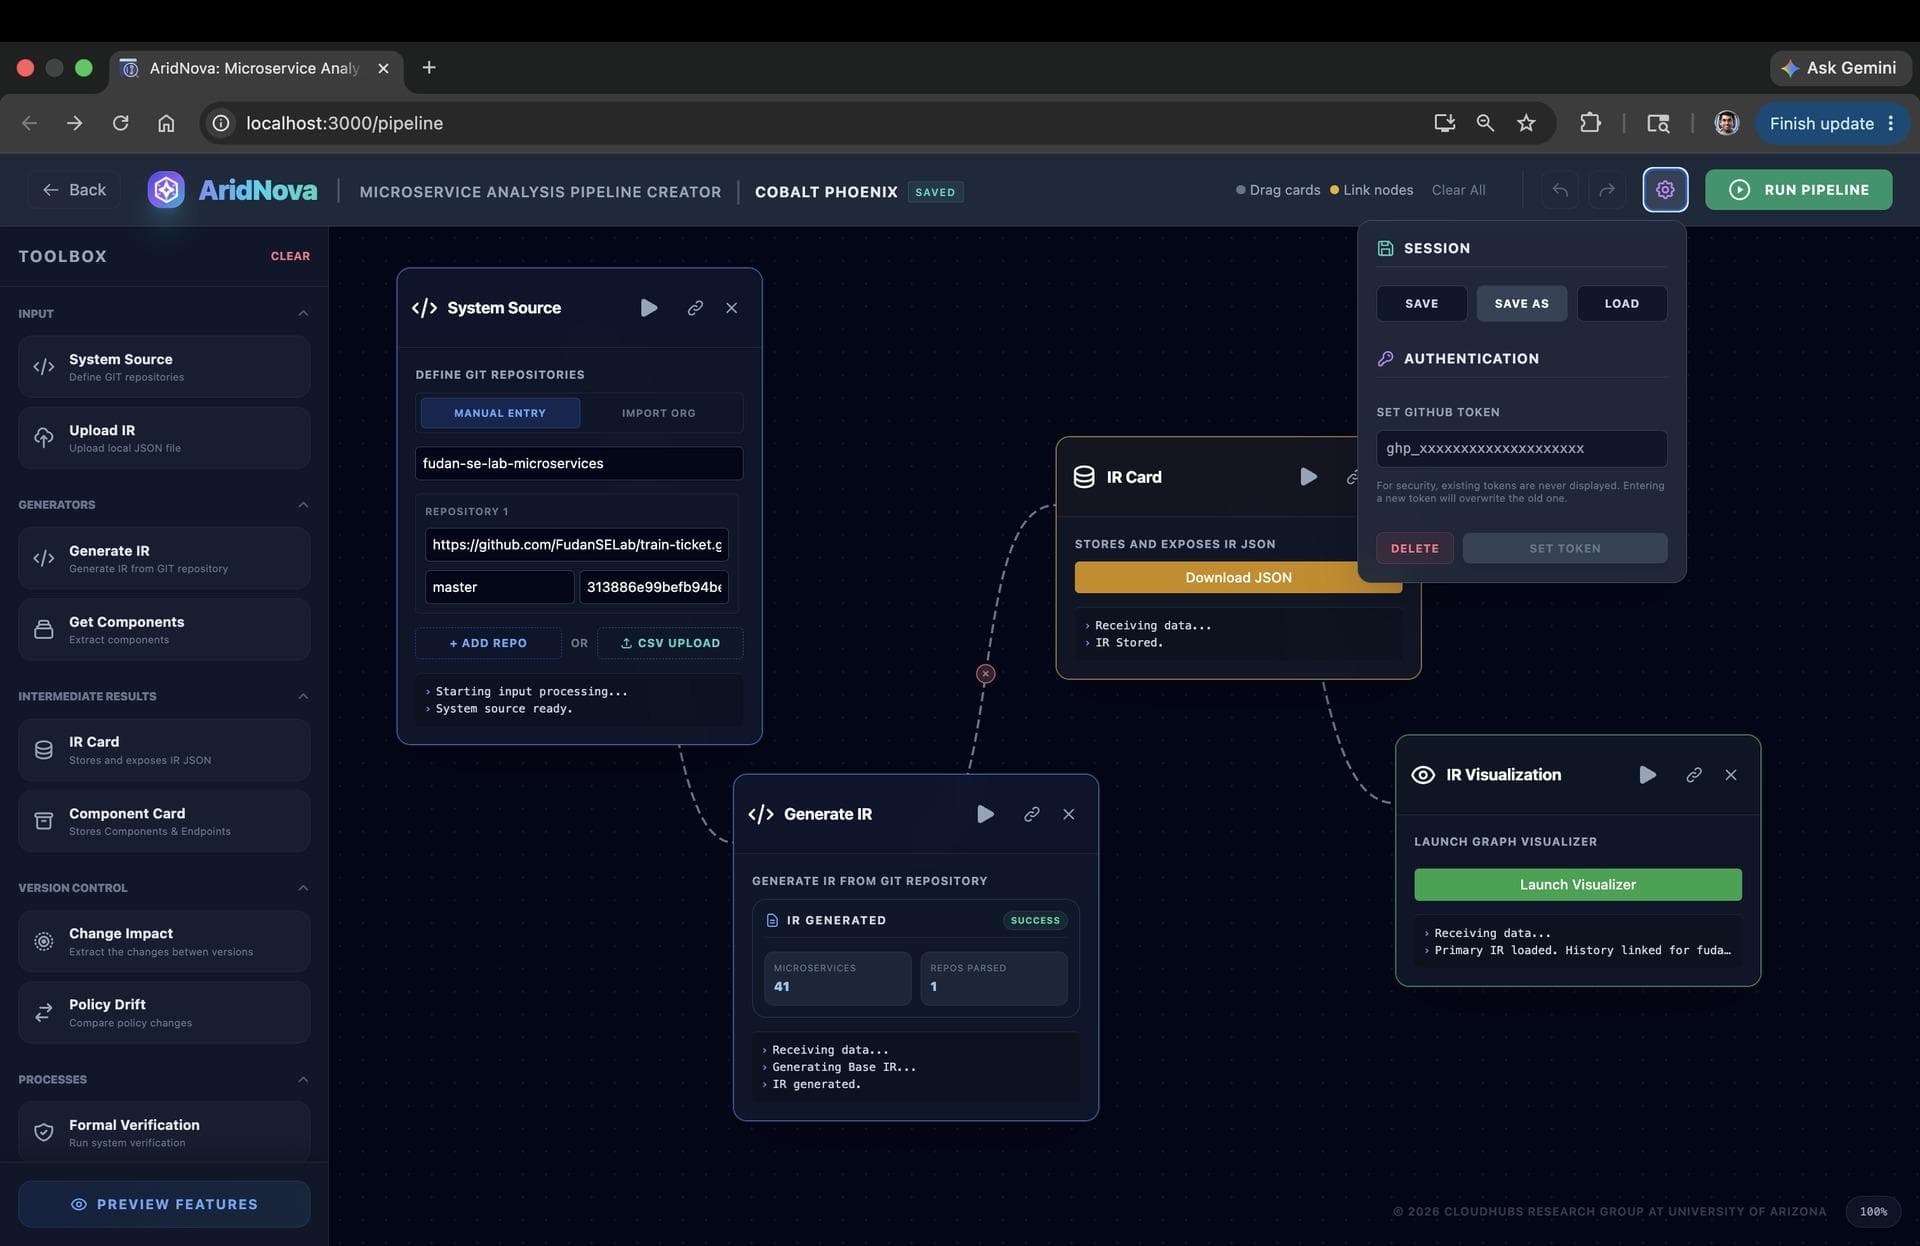Image resolution: width=1920 pixels, height=1246 pixels.
Task: Run the IR Visualization play icon
Action: pos(1647,775)
